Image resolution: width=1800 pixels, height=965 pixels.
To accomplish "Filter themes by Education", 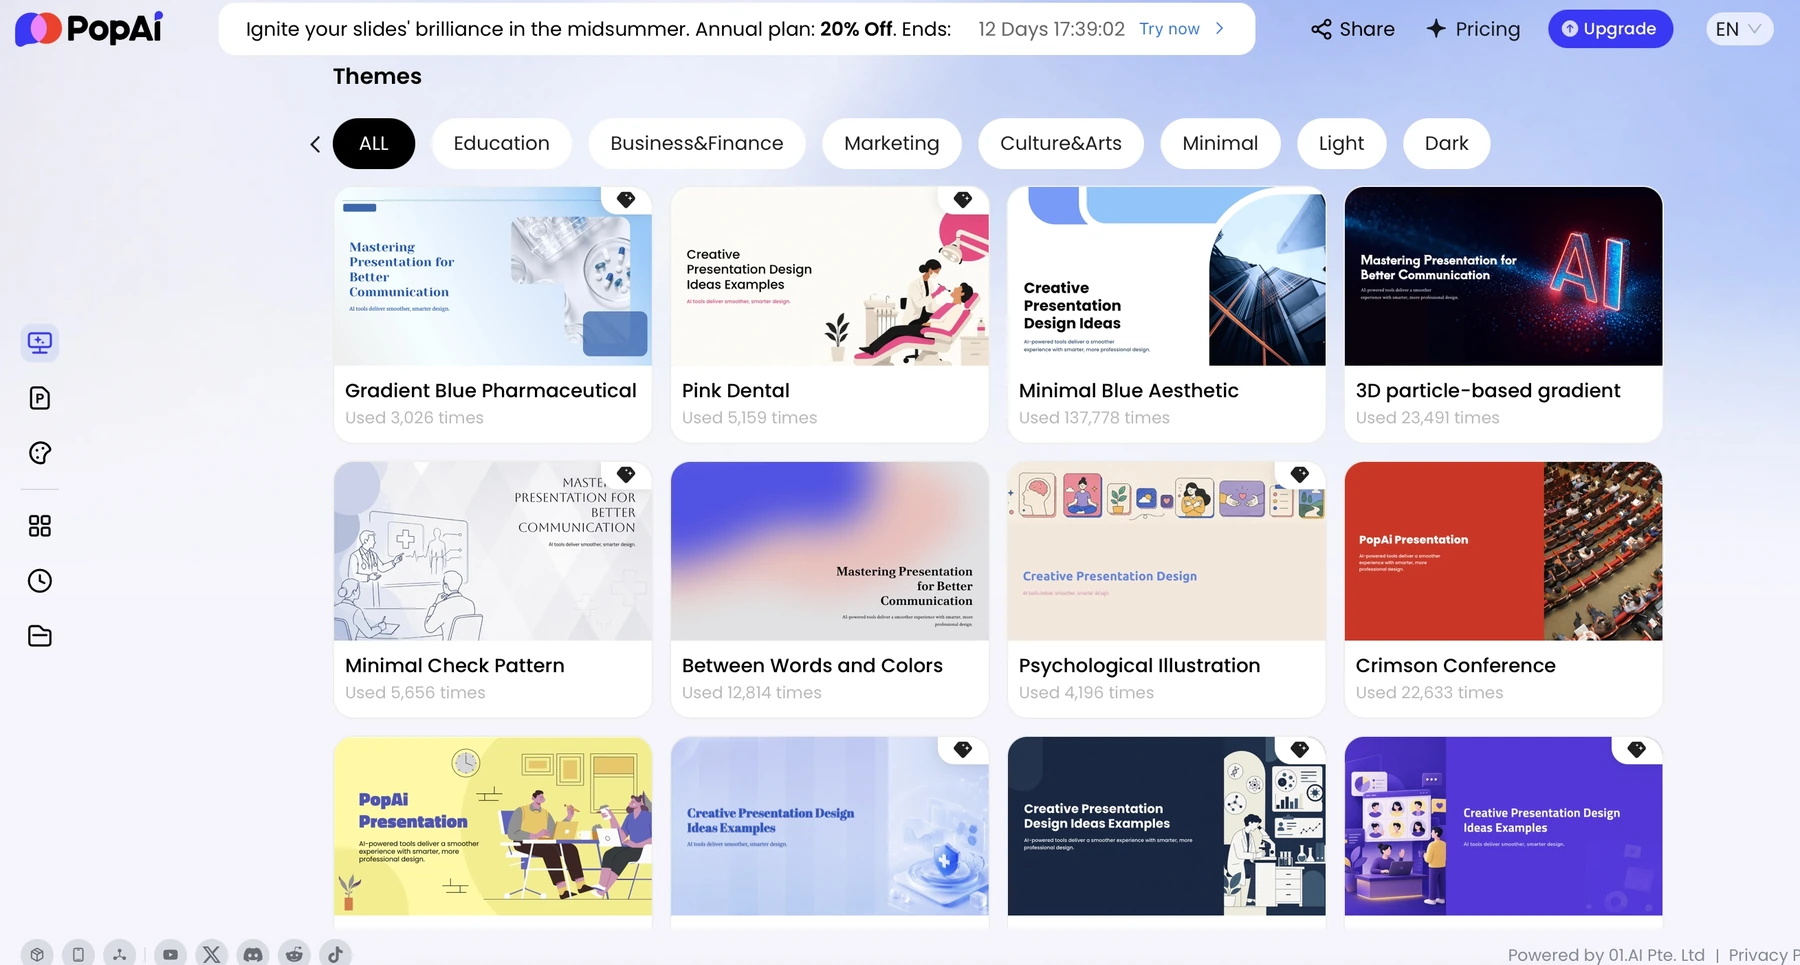I will 502,144.
